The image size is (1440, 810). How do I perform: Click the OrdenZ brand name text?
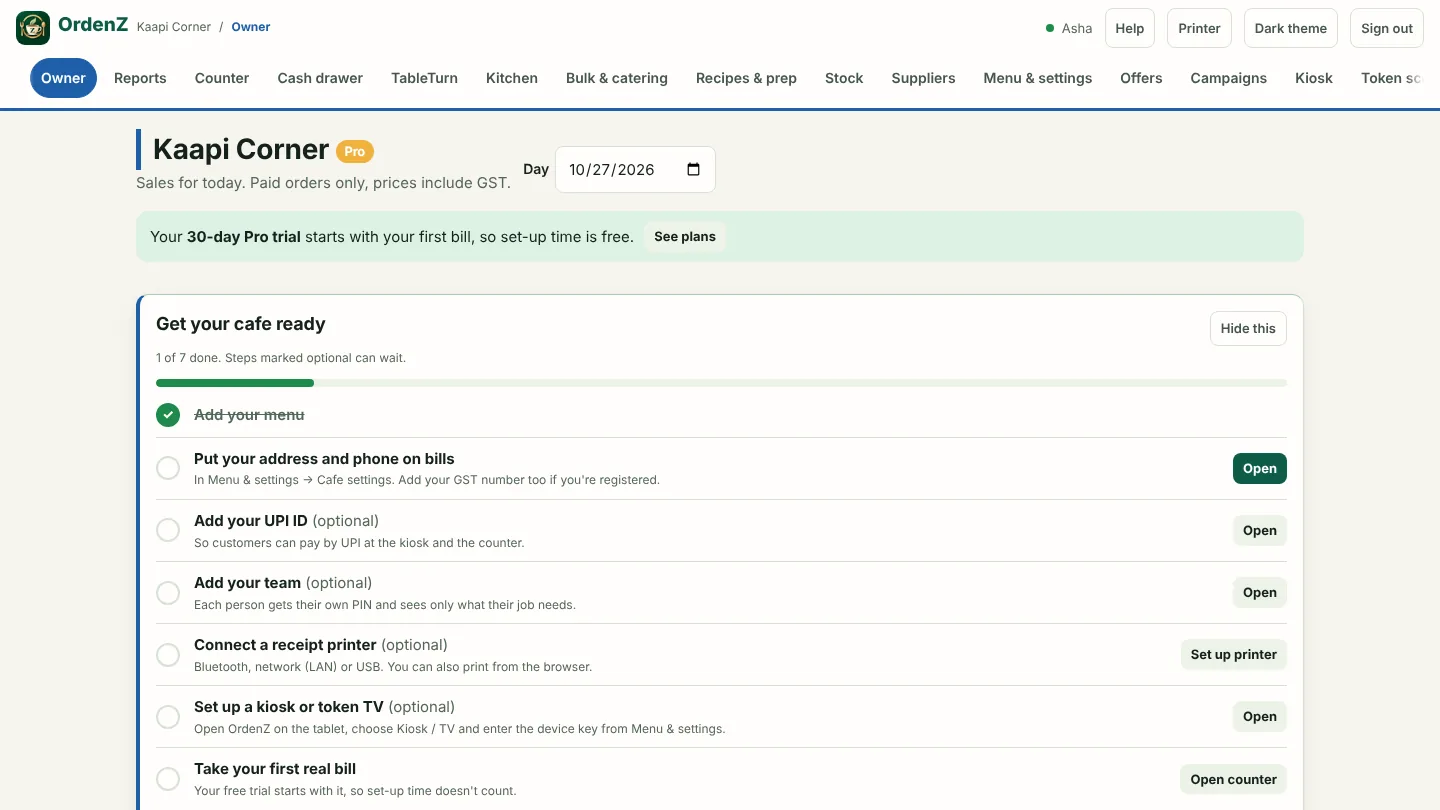(93, 25)
